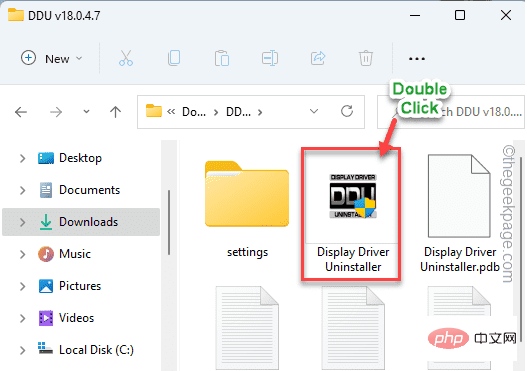Screen dimensions: 527x371
Task: Select Display Driver Uninstaller application icon
Action: [353, 196]
